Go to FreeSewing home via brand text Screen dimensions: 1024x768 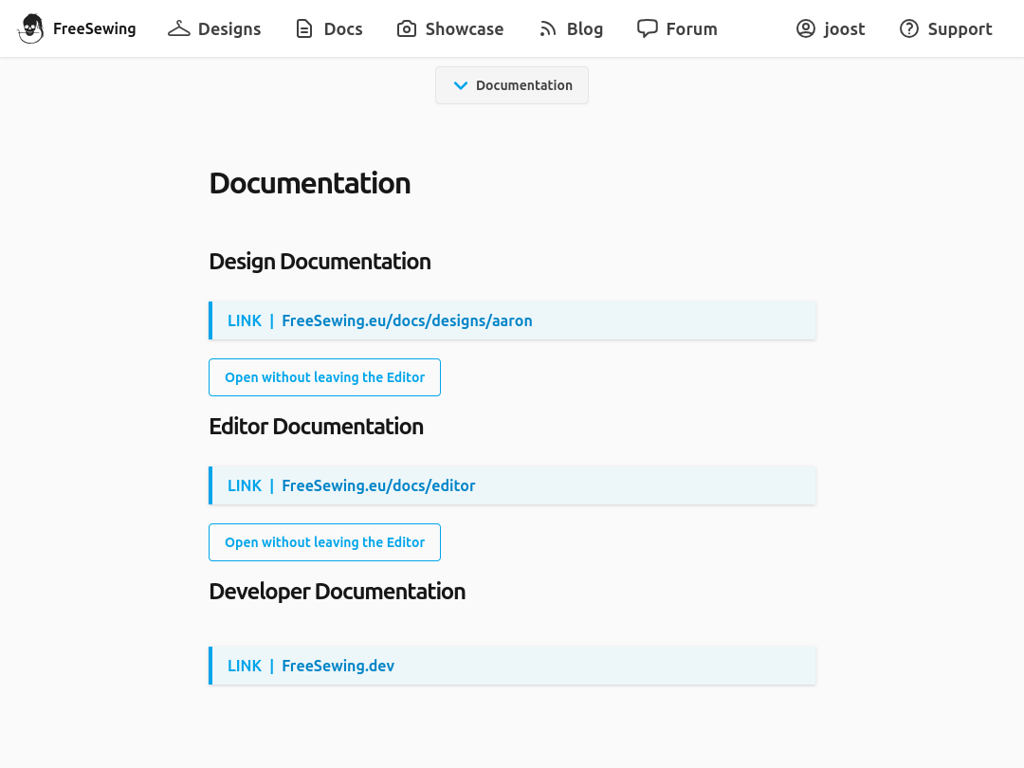click(94, 29)
